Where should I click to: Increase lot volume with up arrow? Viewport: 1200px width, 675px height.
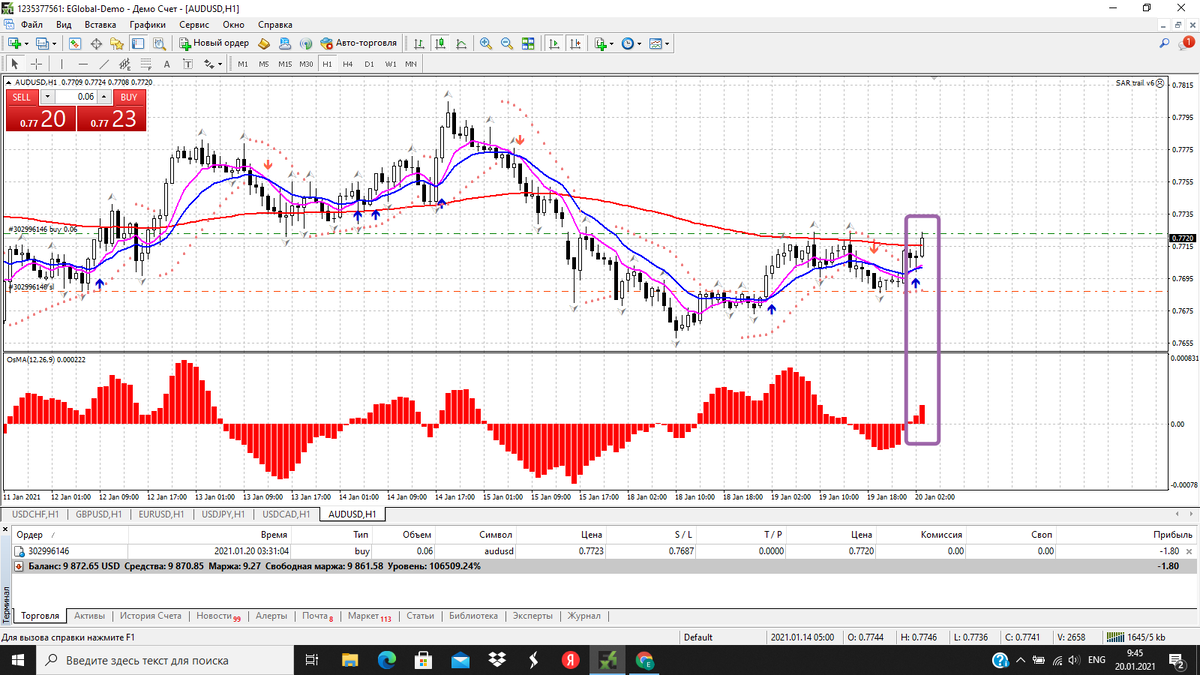[x=104, y=97]
